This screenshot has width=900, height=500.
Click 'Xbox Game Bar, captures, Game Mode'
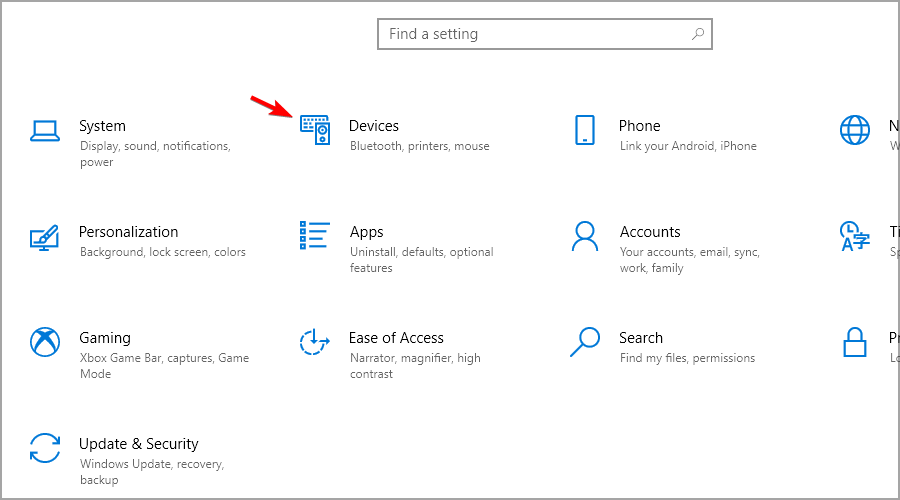(164, 366)
